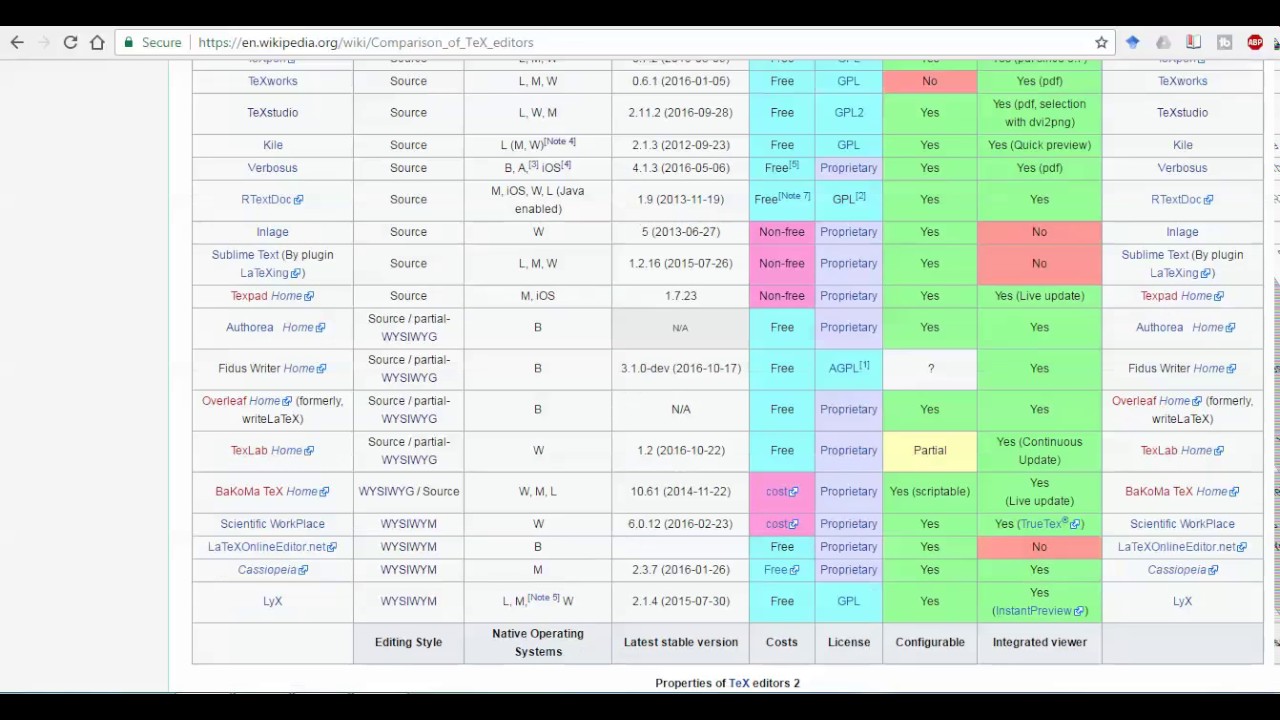Open the TexLab link in the right name column
Screen dimensions: 1280x720
1159,450
